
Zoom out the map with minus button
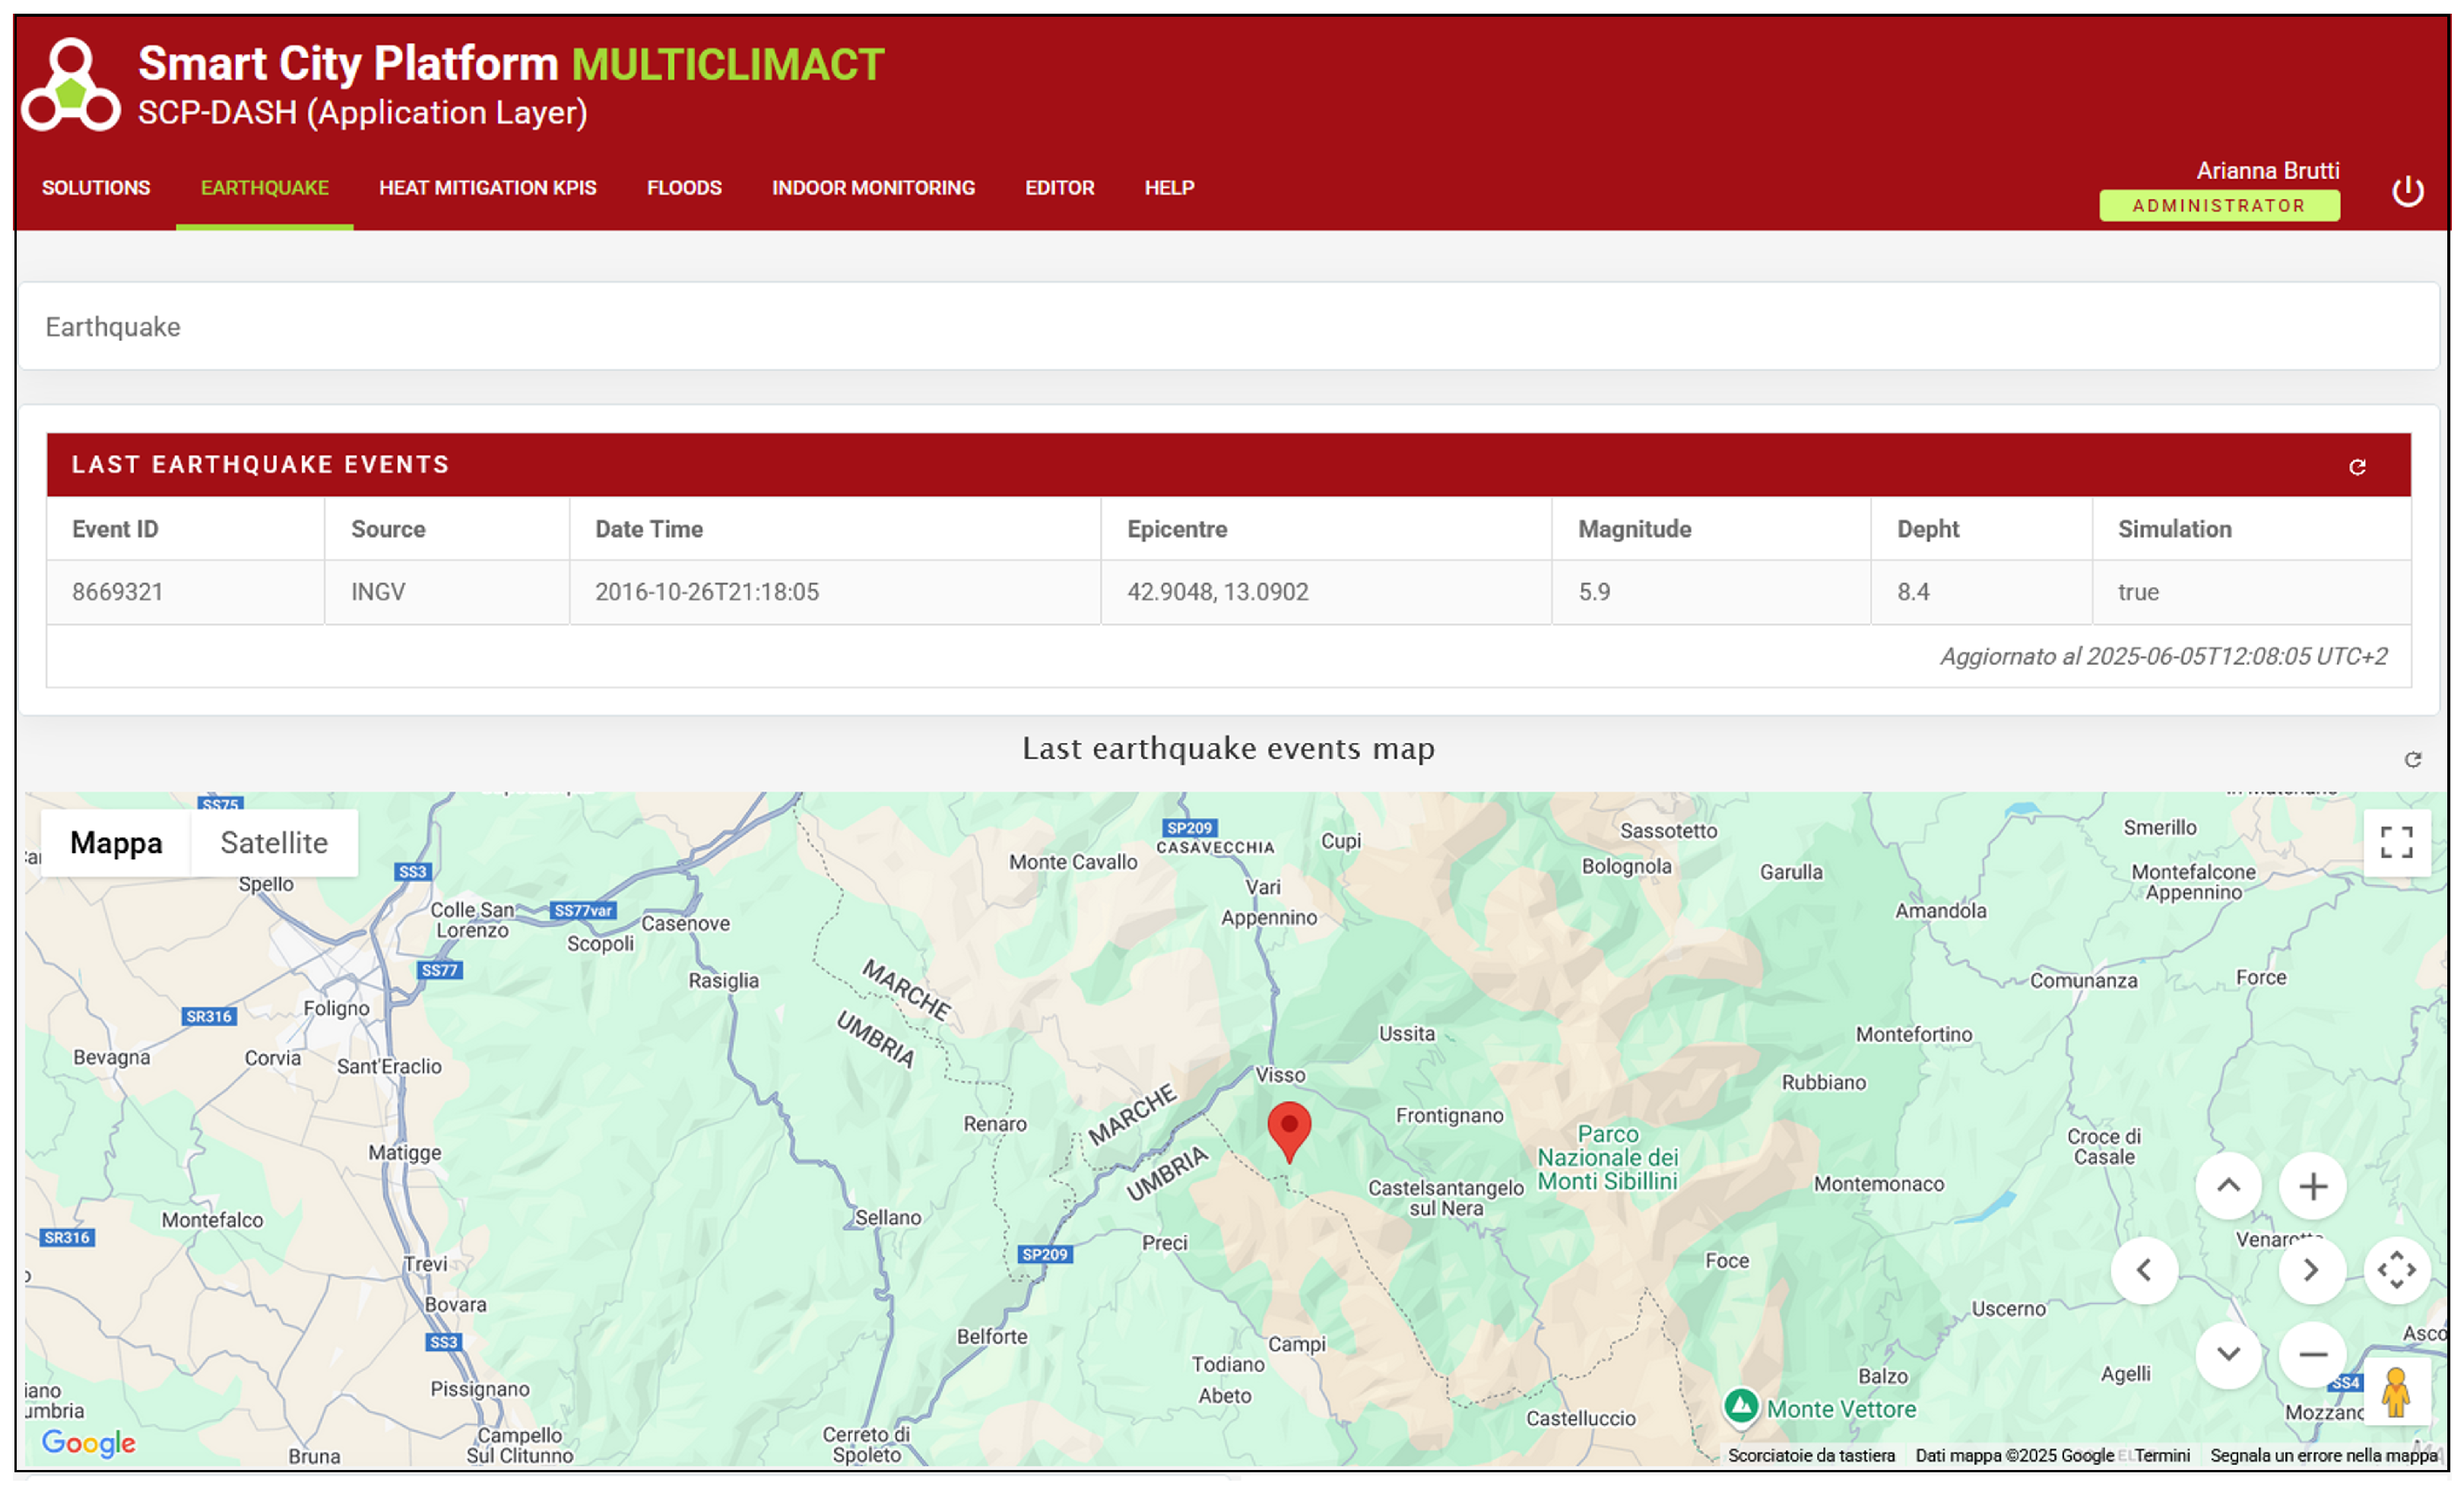pyautogui.click(x=2312, y=1354)
